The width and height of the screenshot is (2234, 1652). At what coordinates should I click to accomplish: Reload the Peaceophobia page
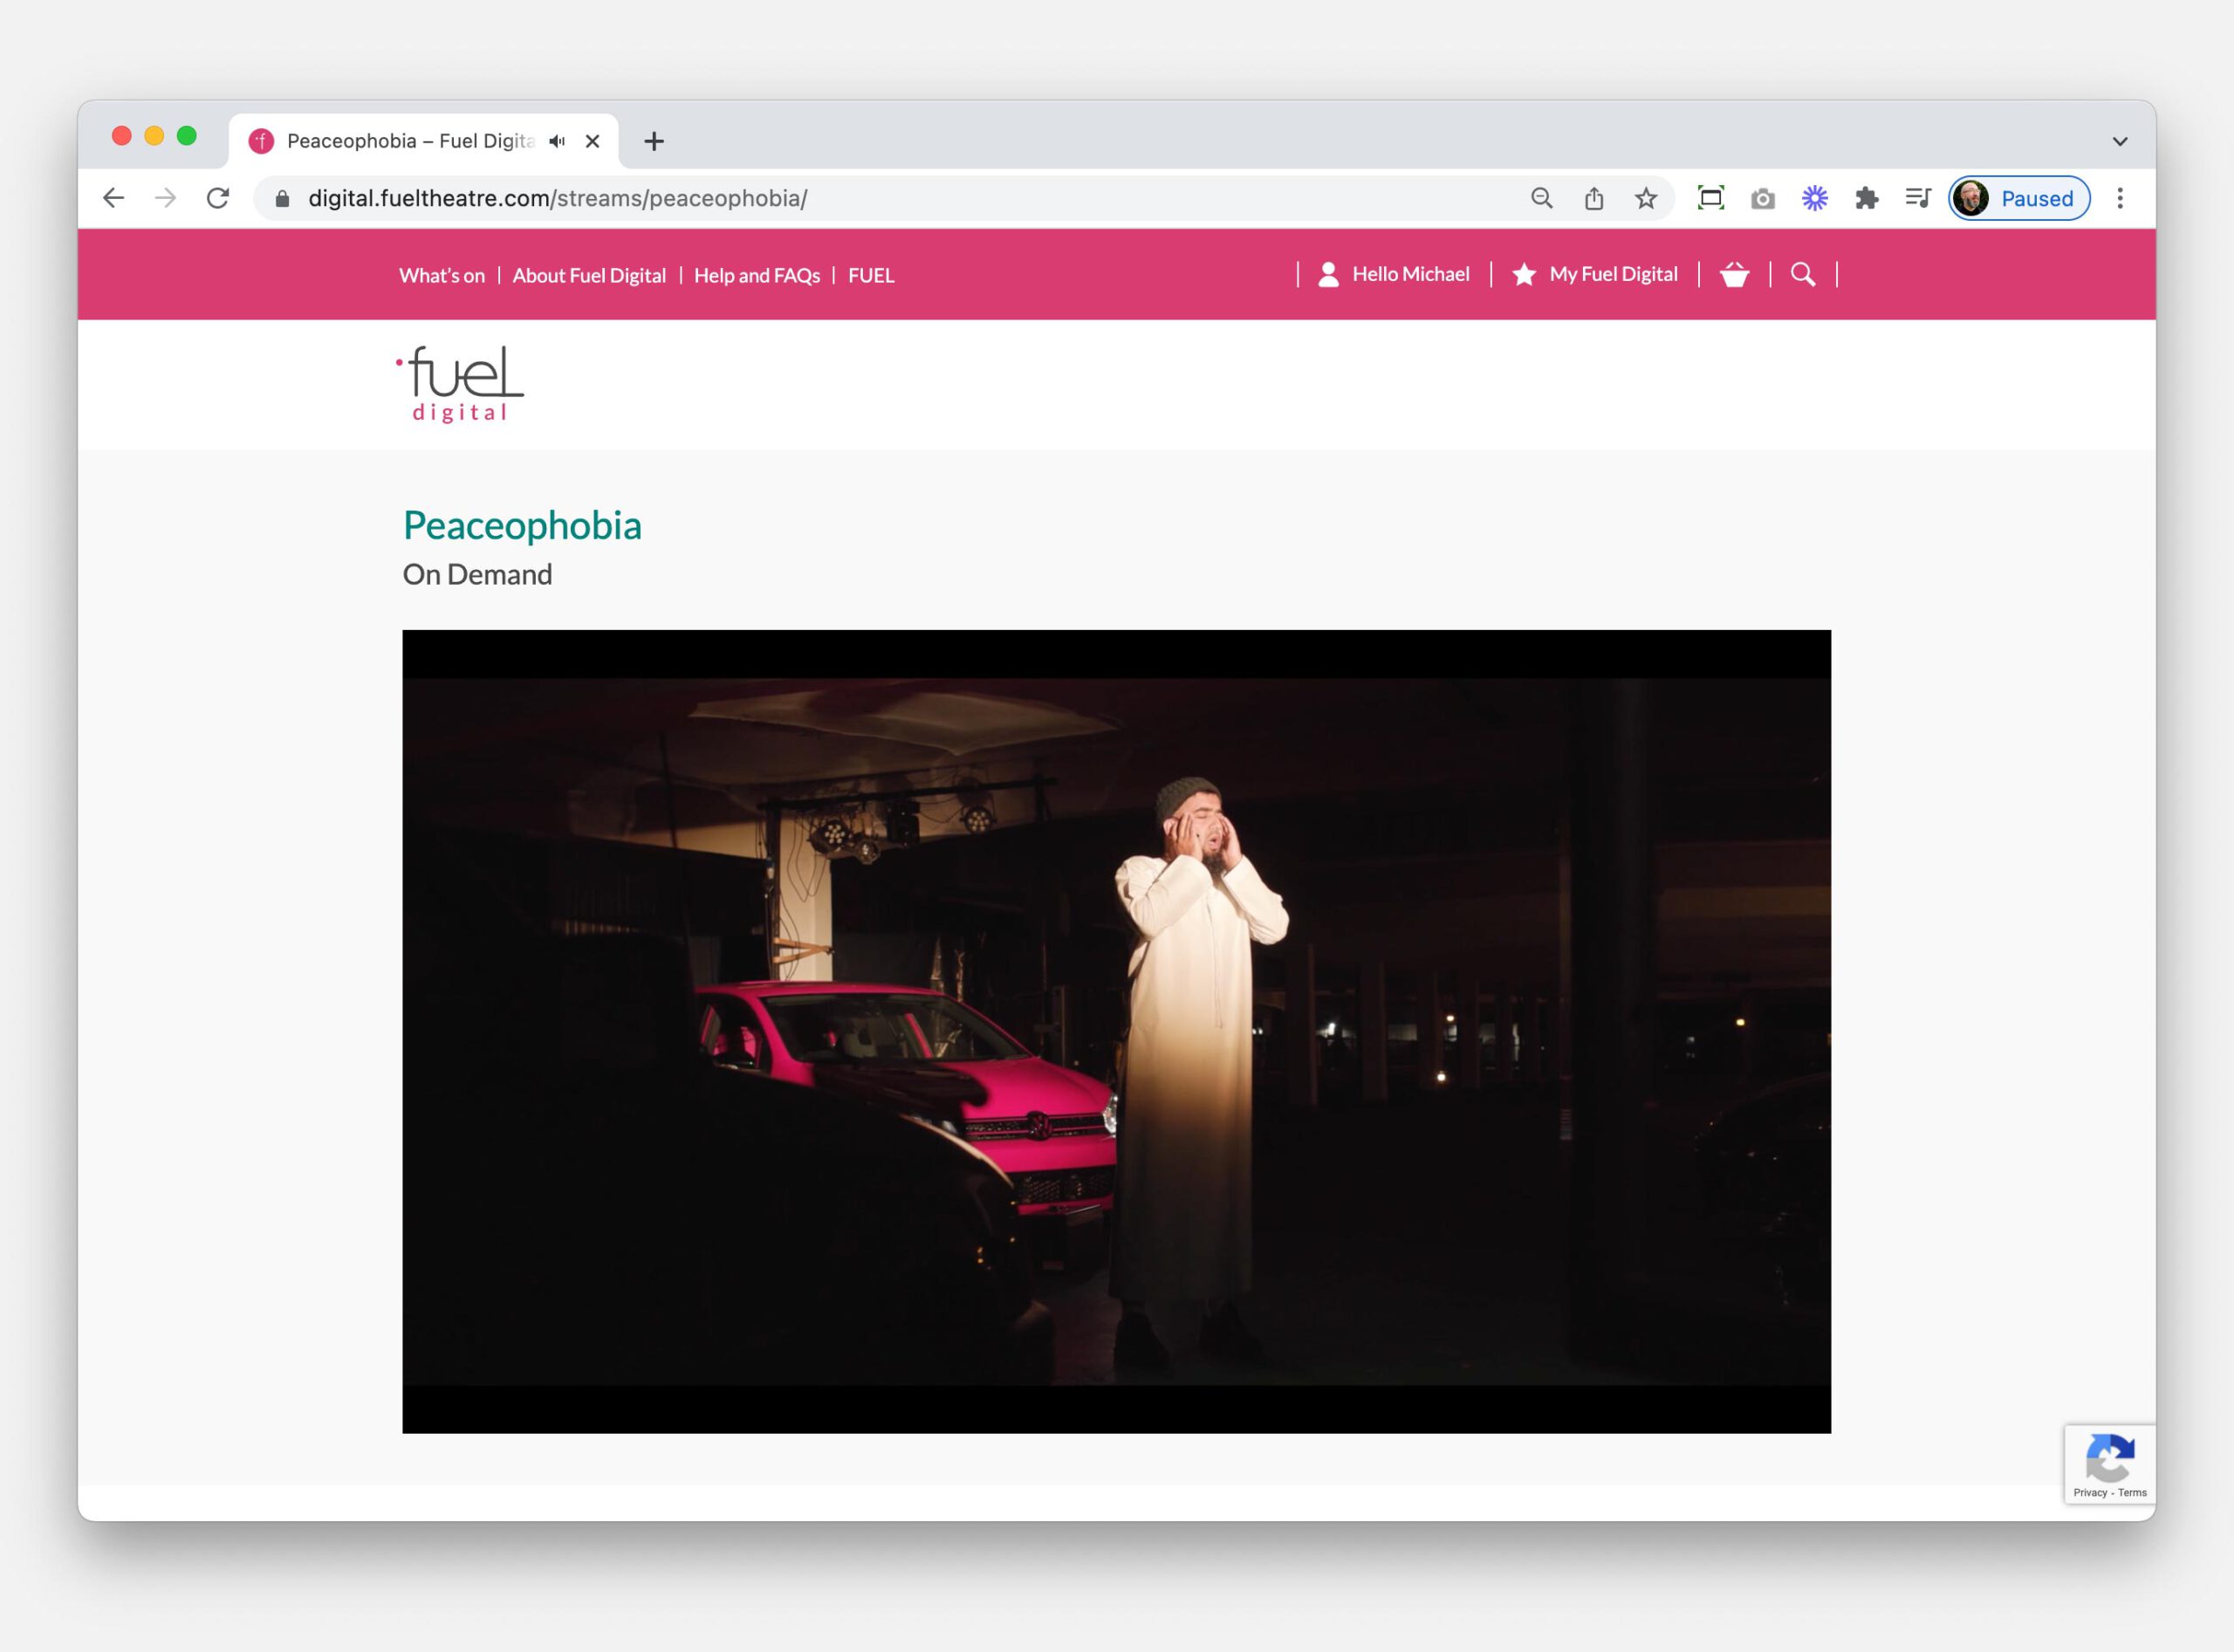click(x=218, y=198)
